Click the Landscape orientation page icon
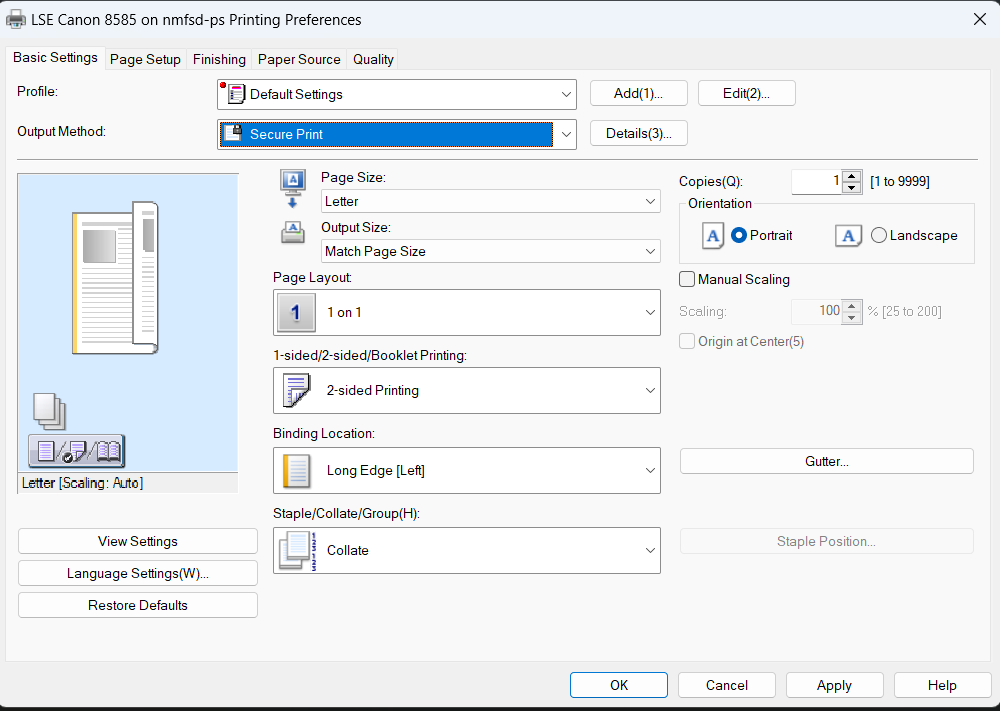The height and width of the screenshot is (711, 1000). [x=848, y=236]
